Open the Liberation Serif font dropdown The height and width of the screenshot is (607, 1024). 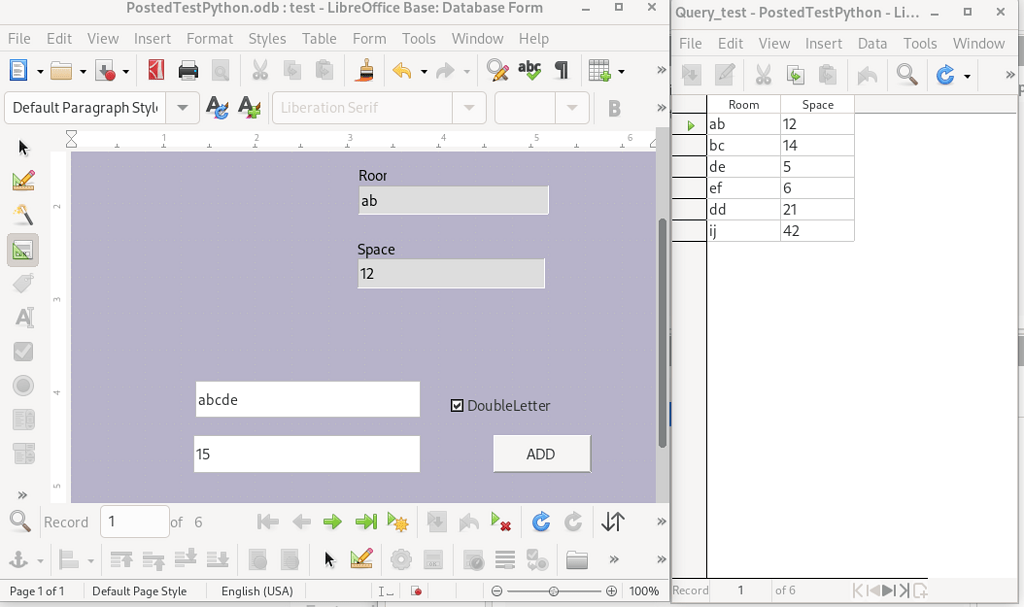(x=469, y=107)
